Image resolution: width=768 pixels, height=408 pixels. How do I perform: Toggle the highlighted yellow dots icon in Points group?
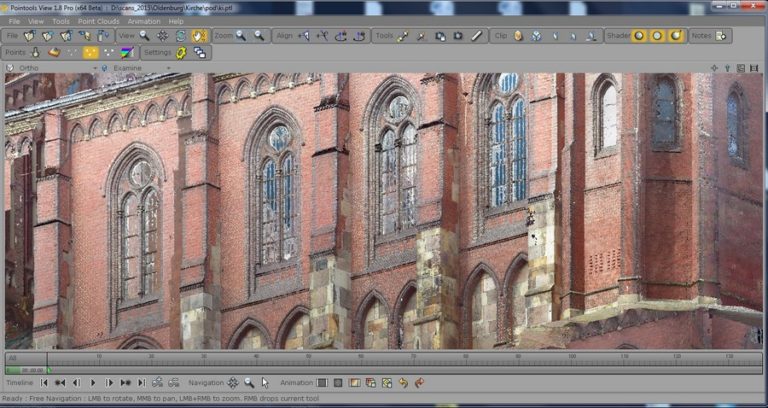click(91, 52)
